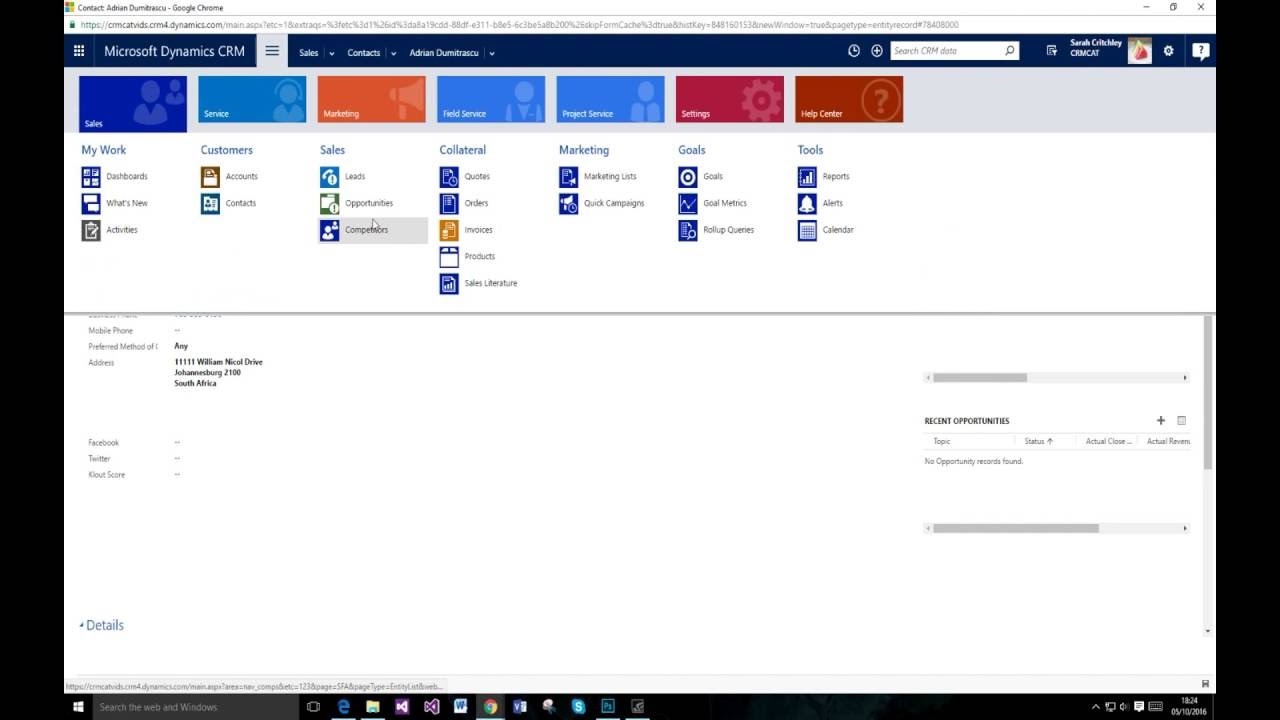Expand the Sales navigation dropdown arrow
Screen dimensions: 1280x720
(x=332, y=53)
